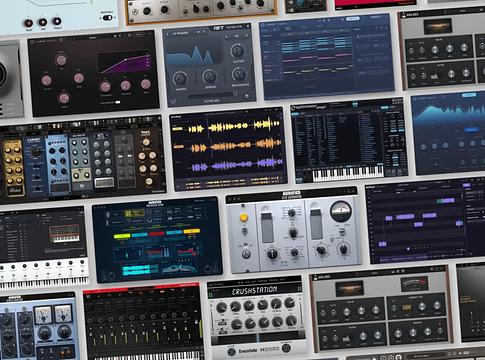Screen dimensions: 485x360
Task: Click the lowest purple note in the piano roll
Action: click(x=382, y=244)
